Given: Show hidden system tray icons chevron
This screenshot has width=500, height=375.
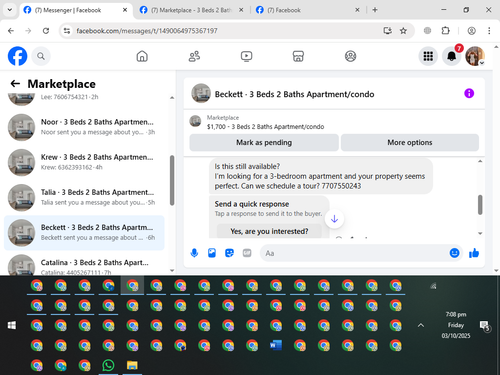Looking at the screenshot, I should 421,325.
